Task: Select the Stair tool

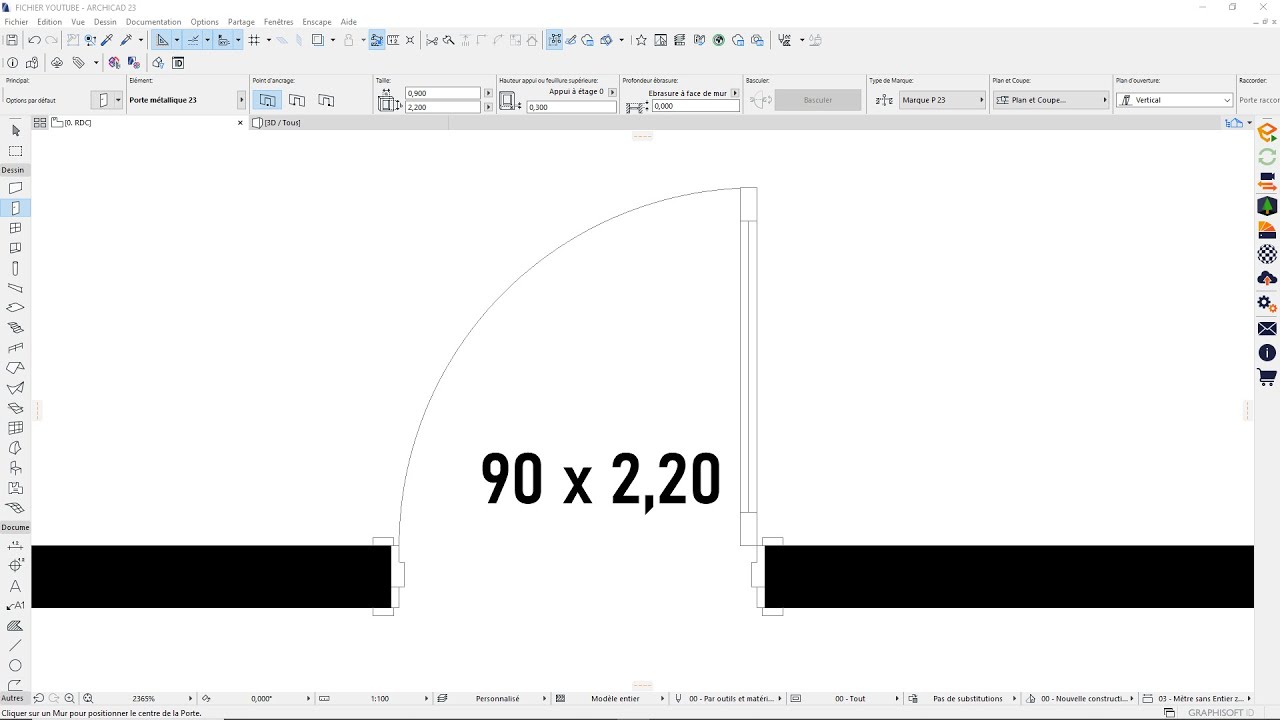Action: (x=15, y=328)
